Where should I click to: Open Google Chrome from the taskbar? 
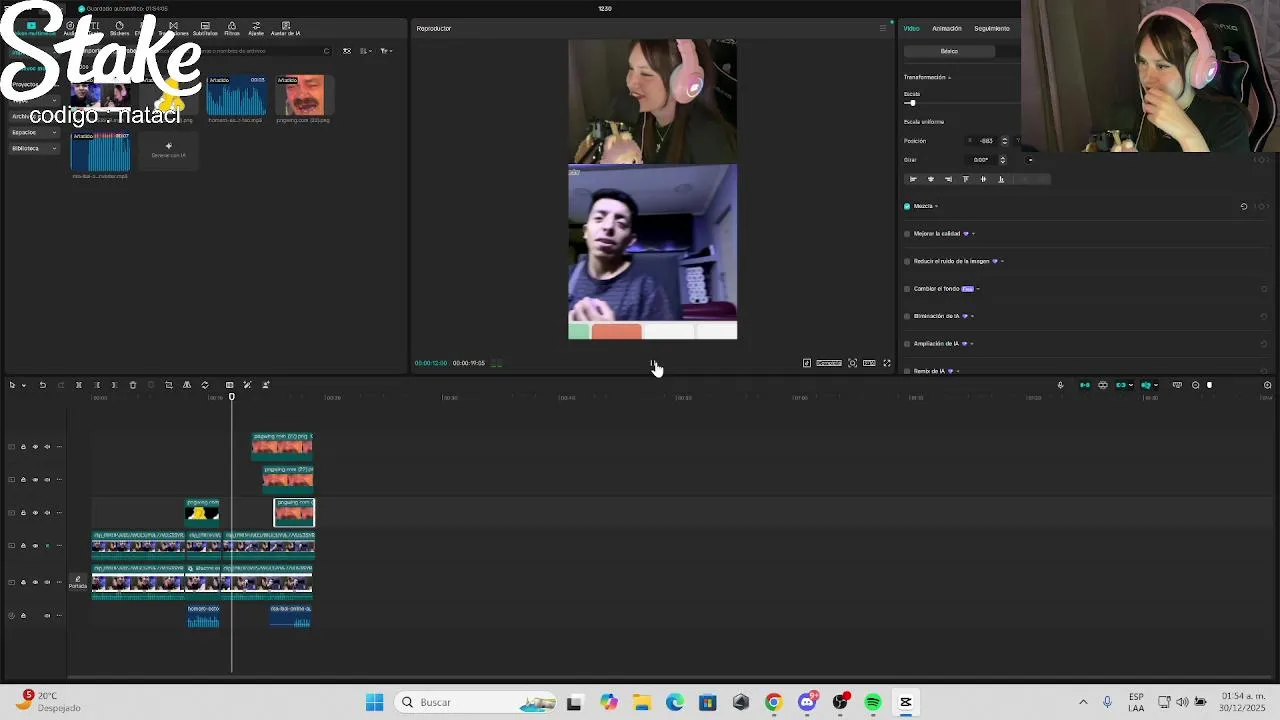click(774, 702)
